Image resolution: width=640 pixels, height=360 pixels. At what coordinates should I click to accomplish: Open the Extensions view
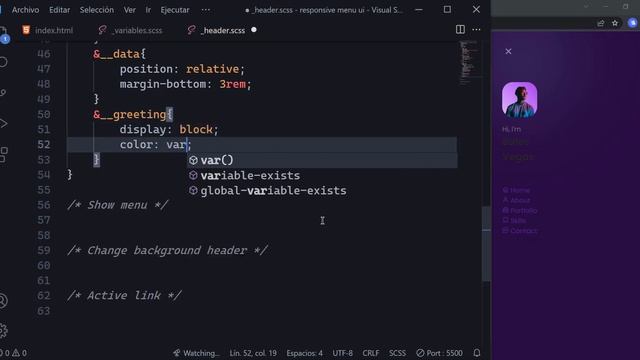pyautogui.click(x=3, y=155)
